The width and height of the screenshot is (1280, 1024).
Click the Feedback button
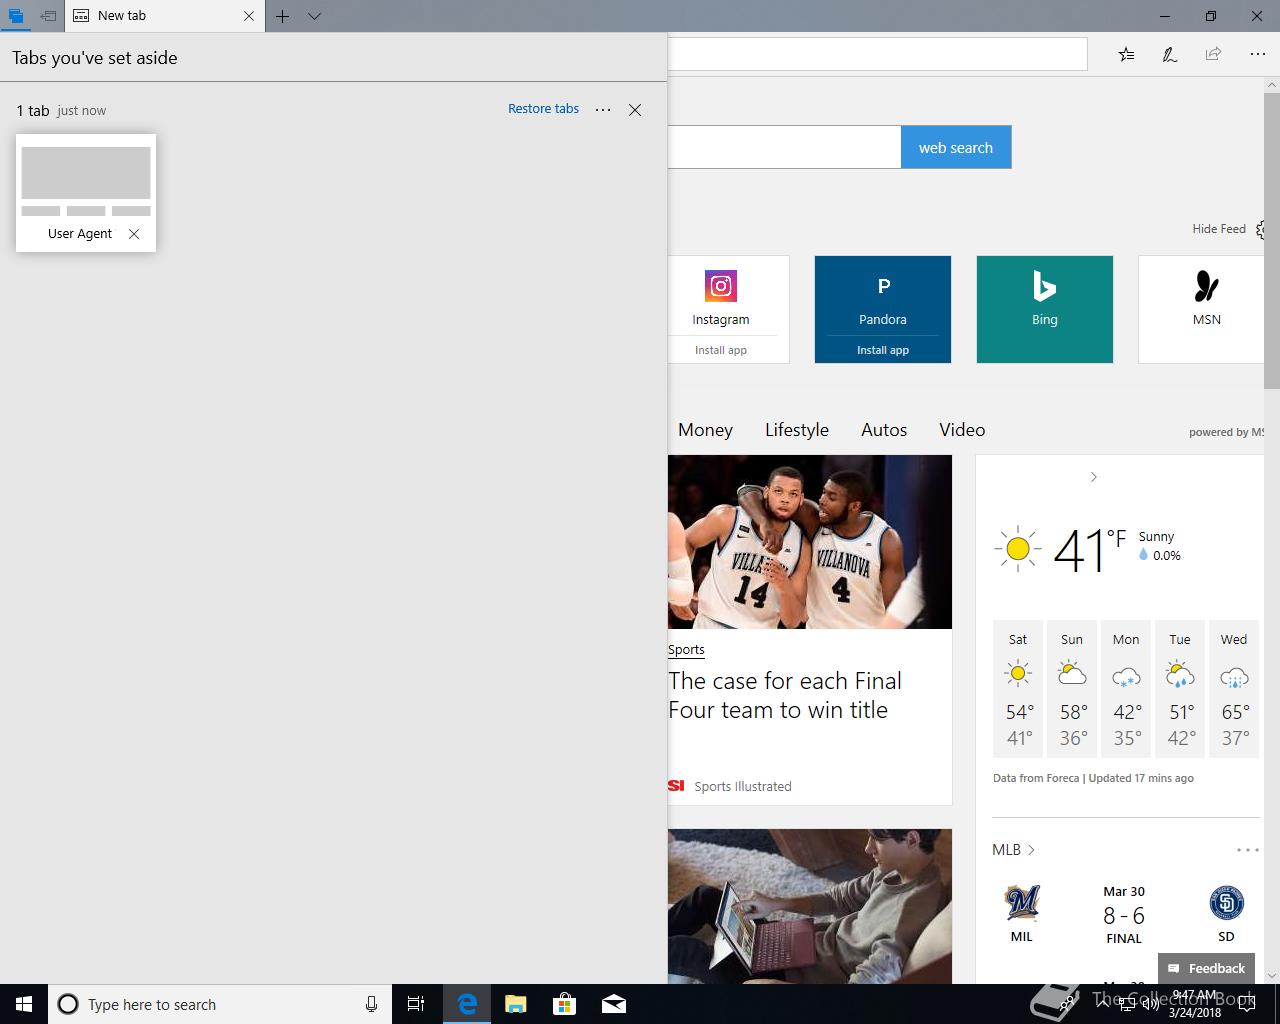(x=1206, y=968)
